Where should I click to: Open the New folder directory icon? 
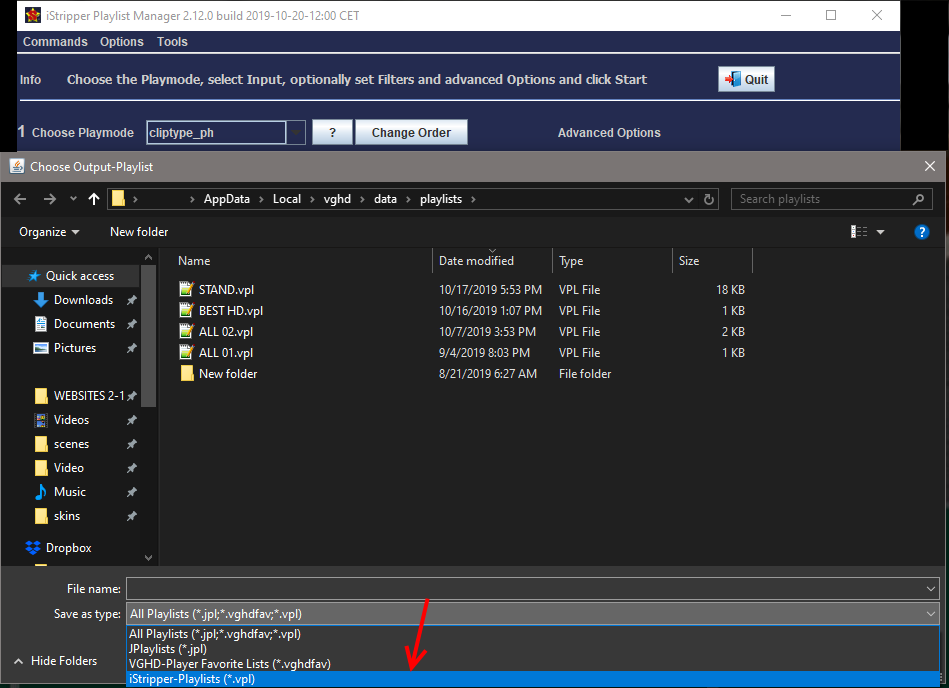(186, 374)
